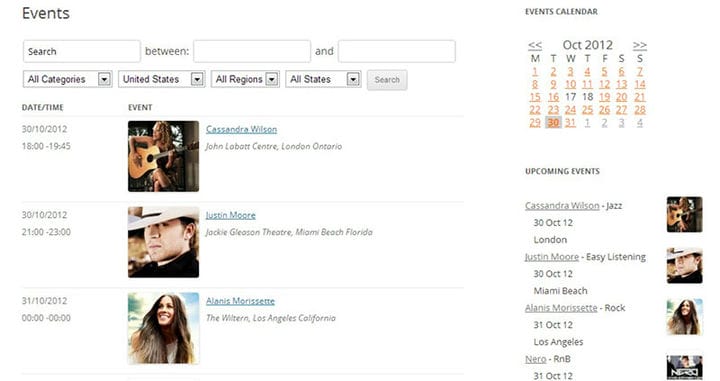The width and height of the screenshot is (720, 381).
Task: Select October 5 in the calendar
Action: (x=605, y=72)
